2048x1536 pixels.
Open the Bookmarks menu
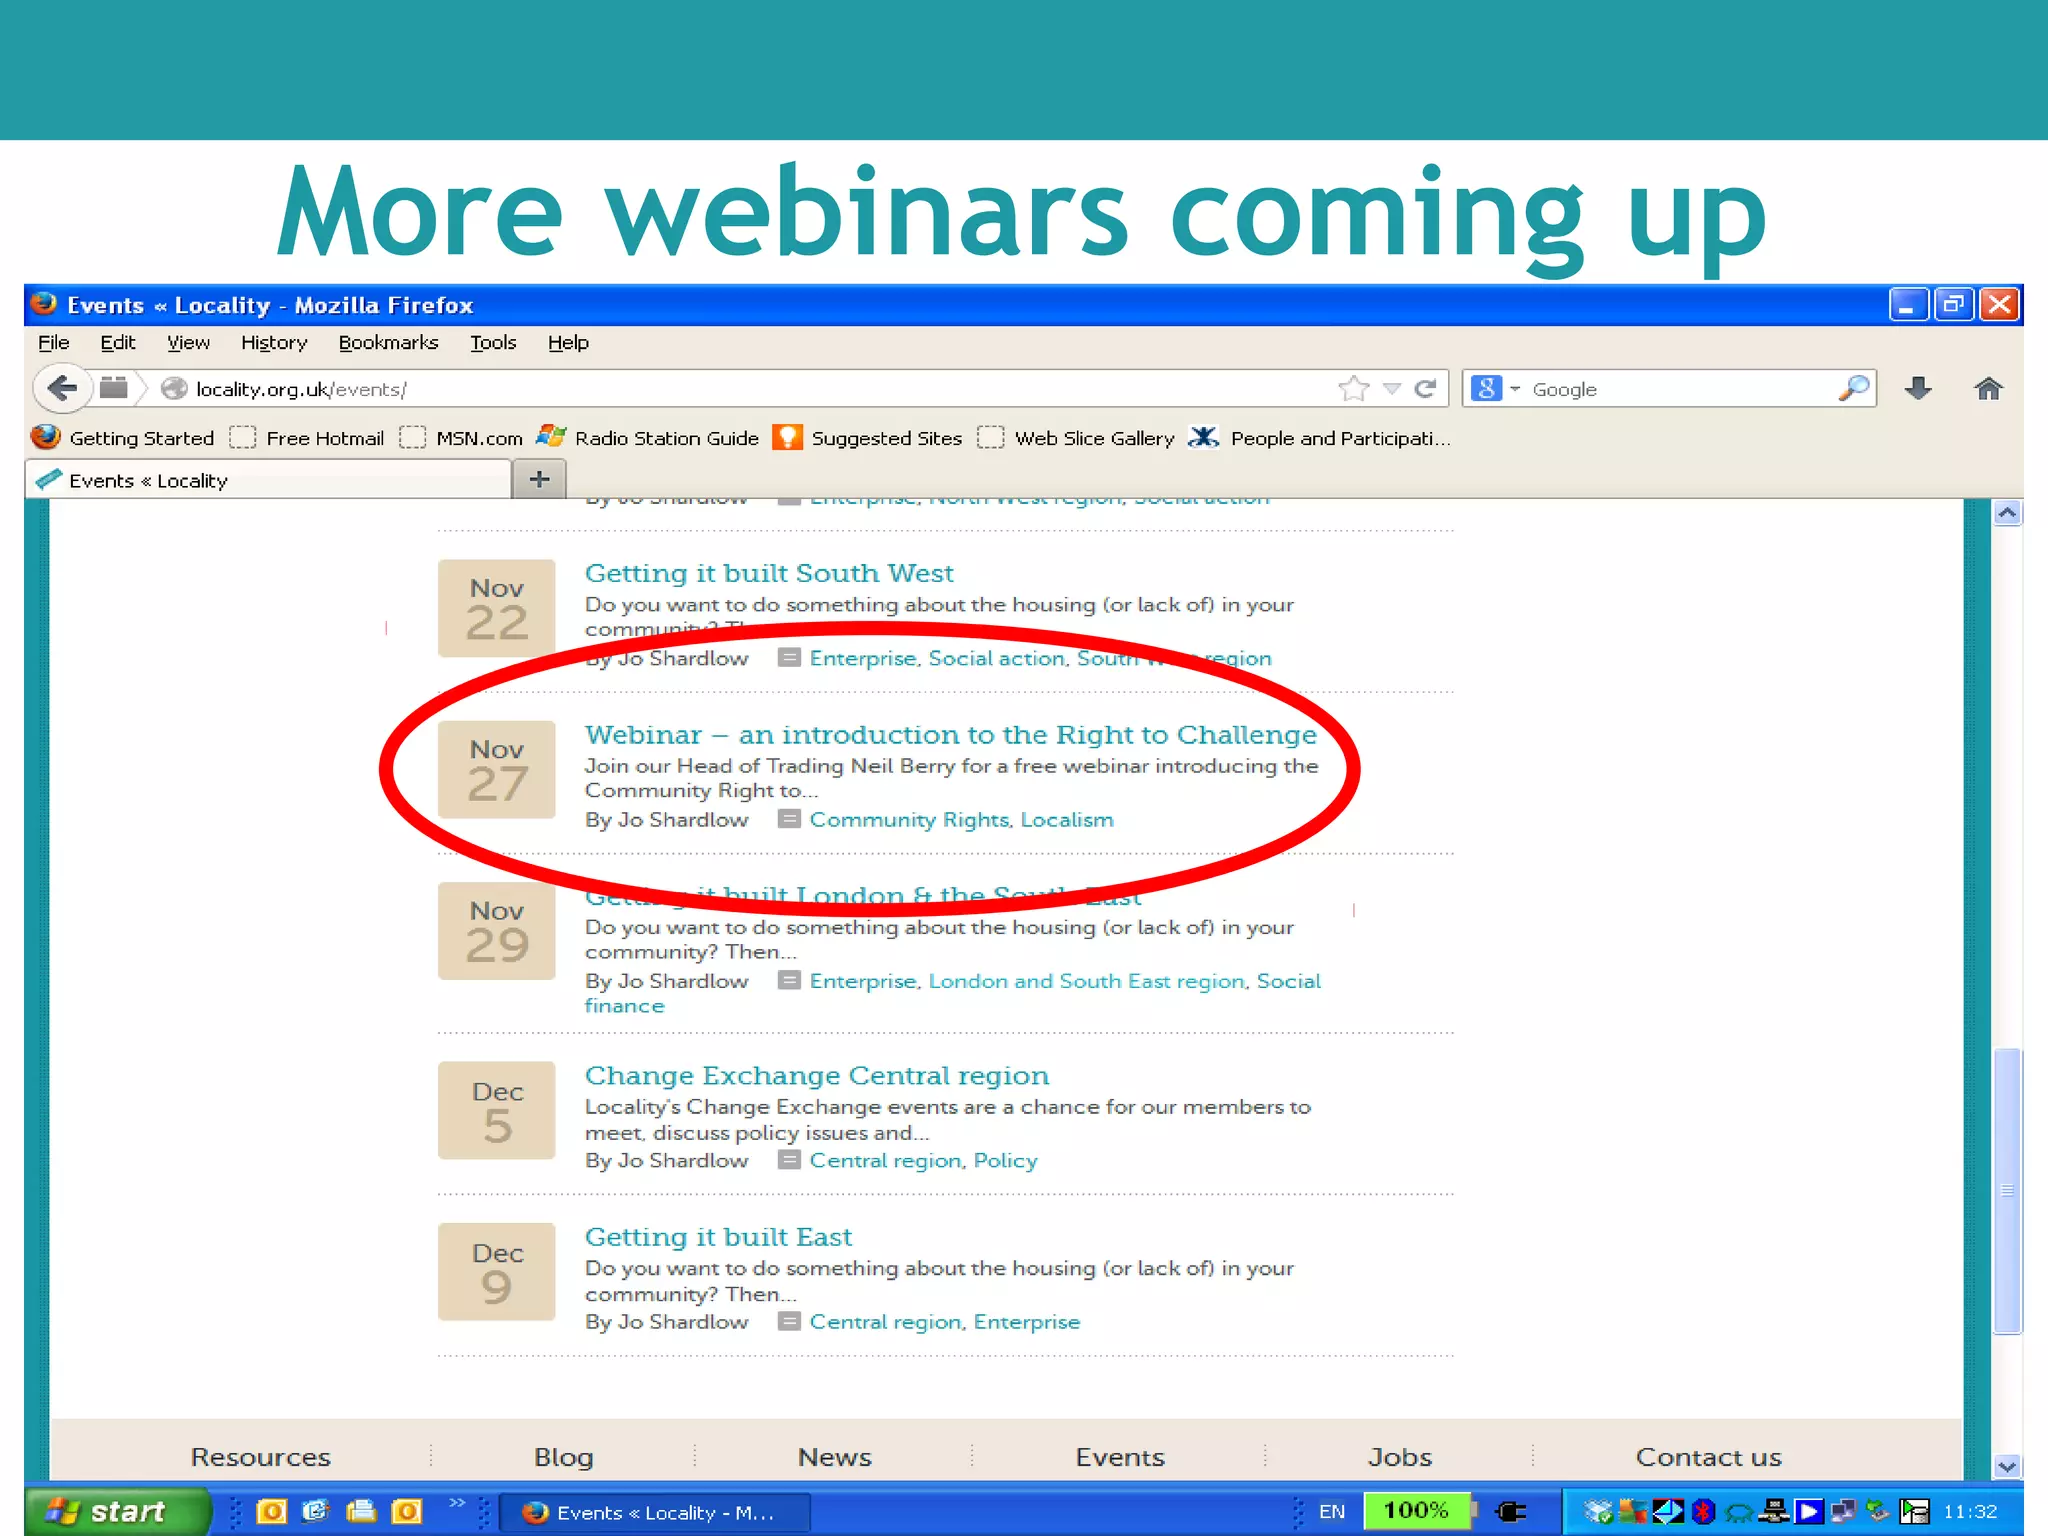pyautogui.click(x=388, y=343)
